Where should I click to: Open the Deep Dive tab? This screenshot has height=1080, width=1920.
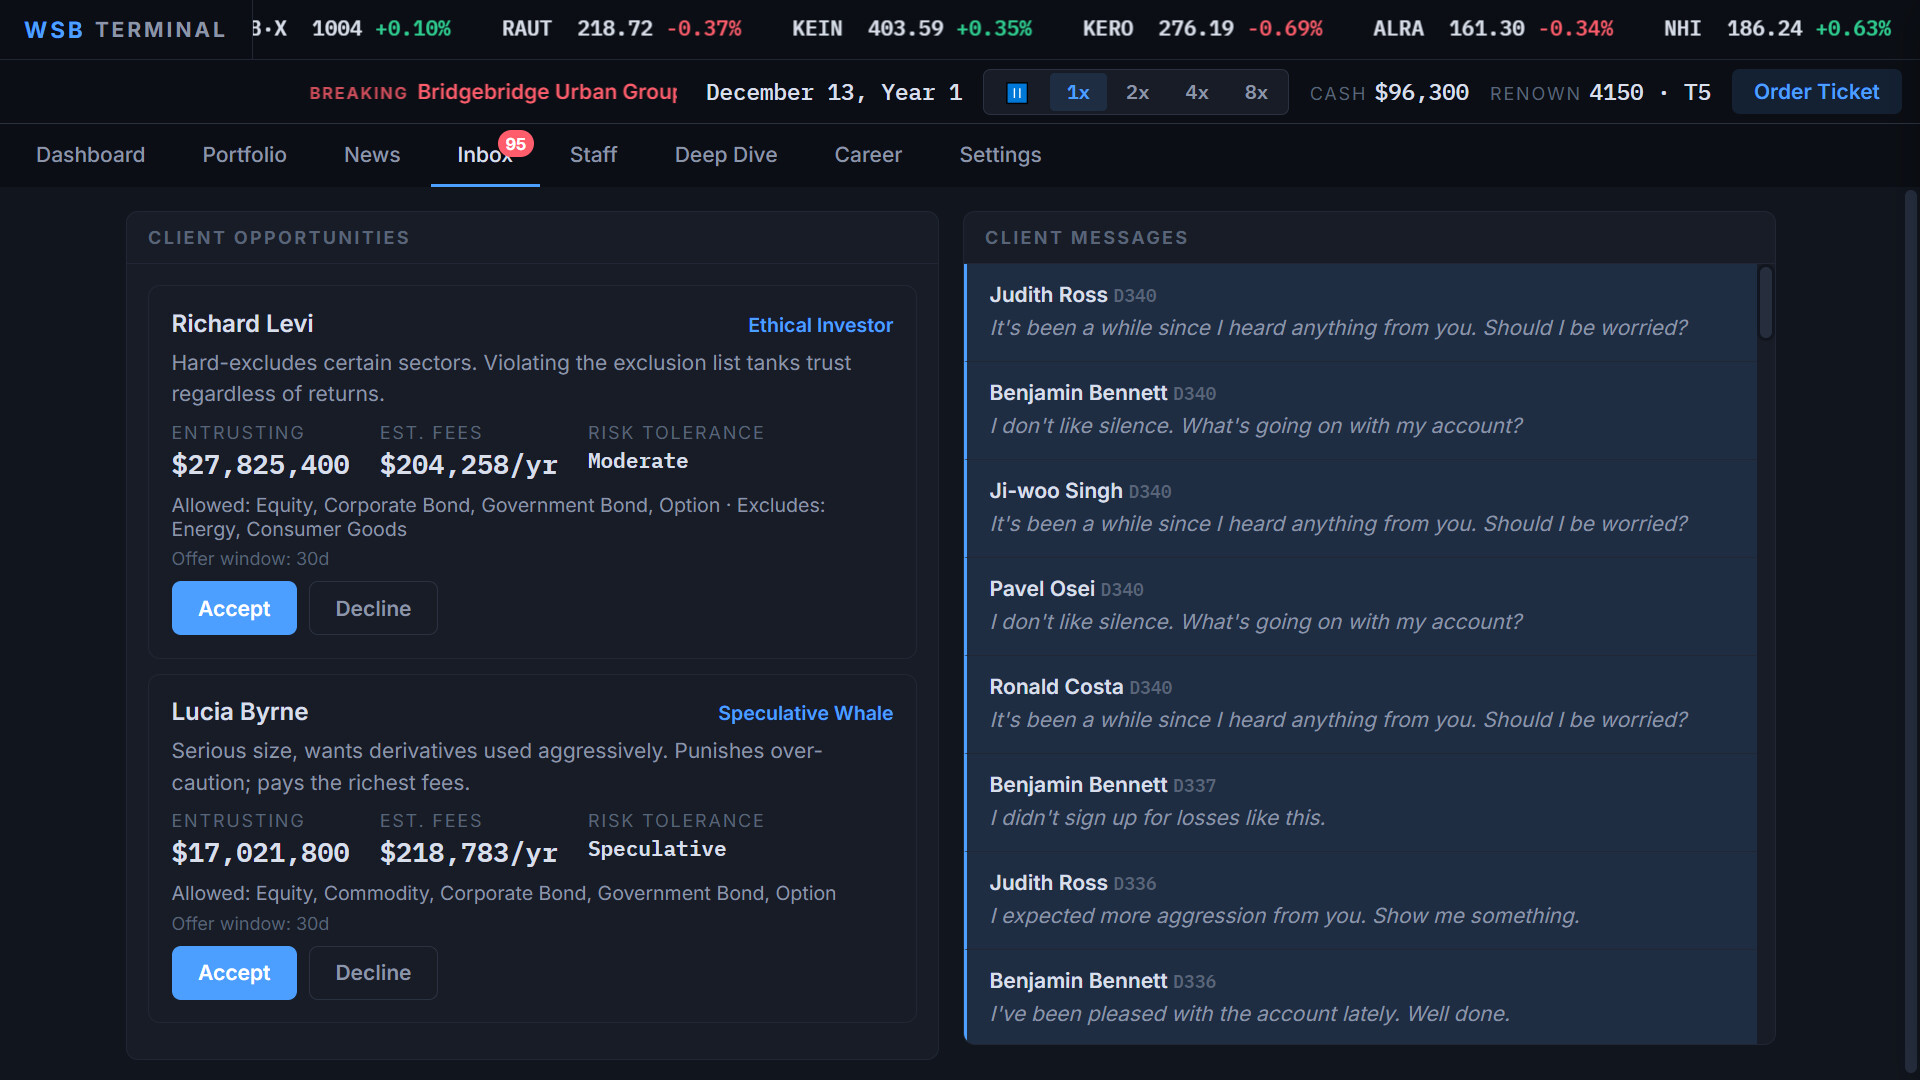coord(726,155)
